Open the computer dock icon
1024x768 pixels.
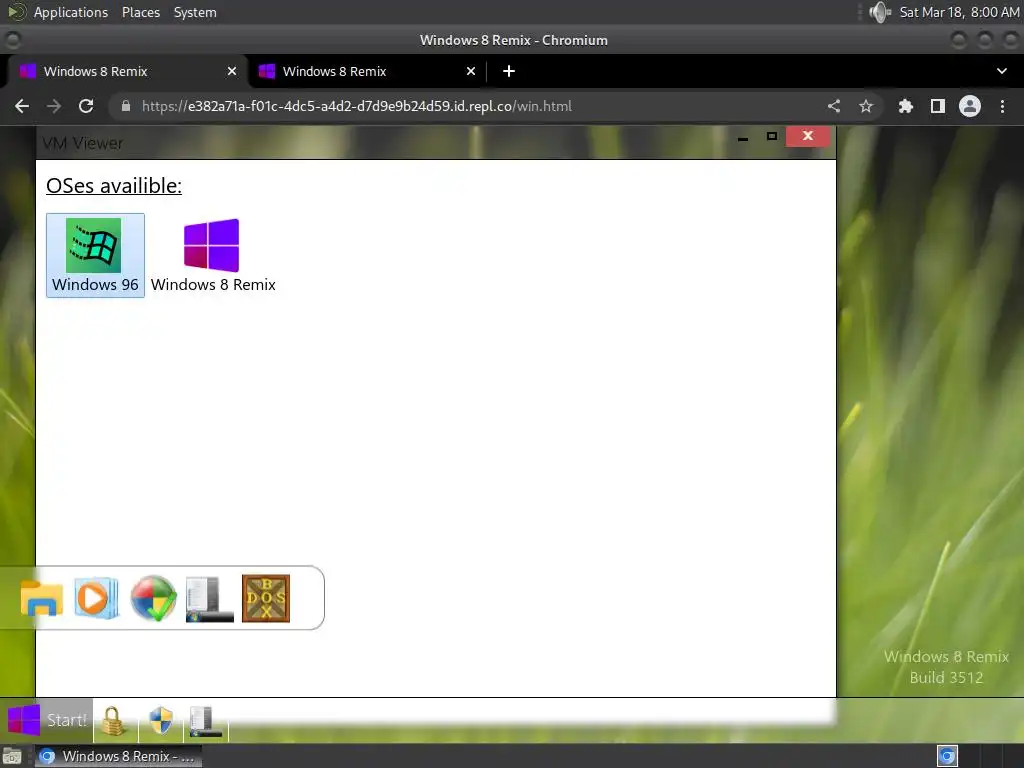210,599
